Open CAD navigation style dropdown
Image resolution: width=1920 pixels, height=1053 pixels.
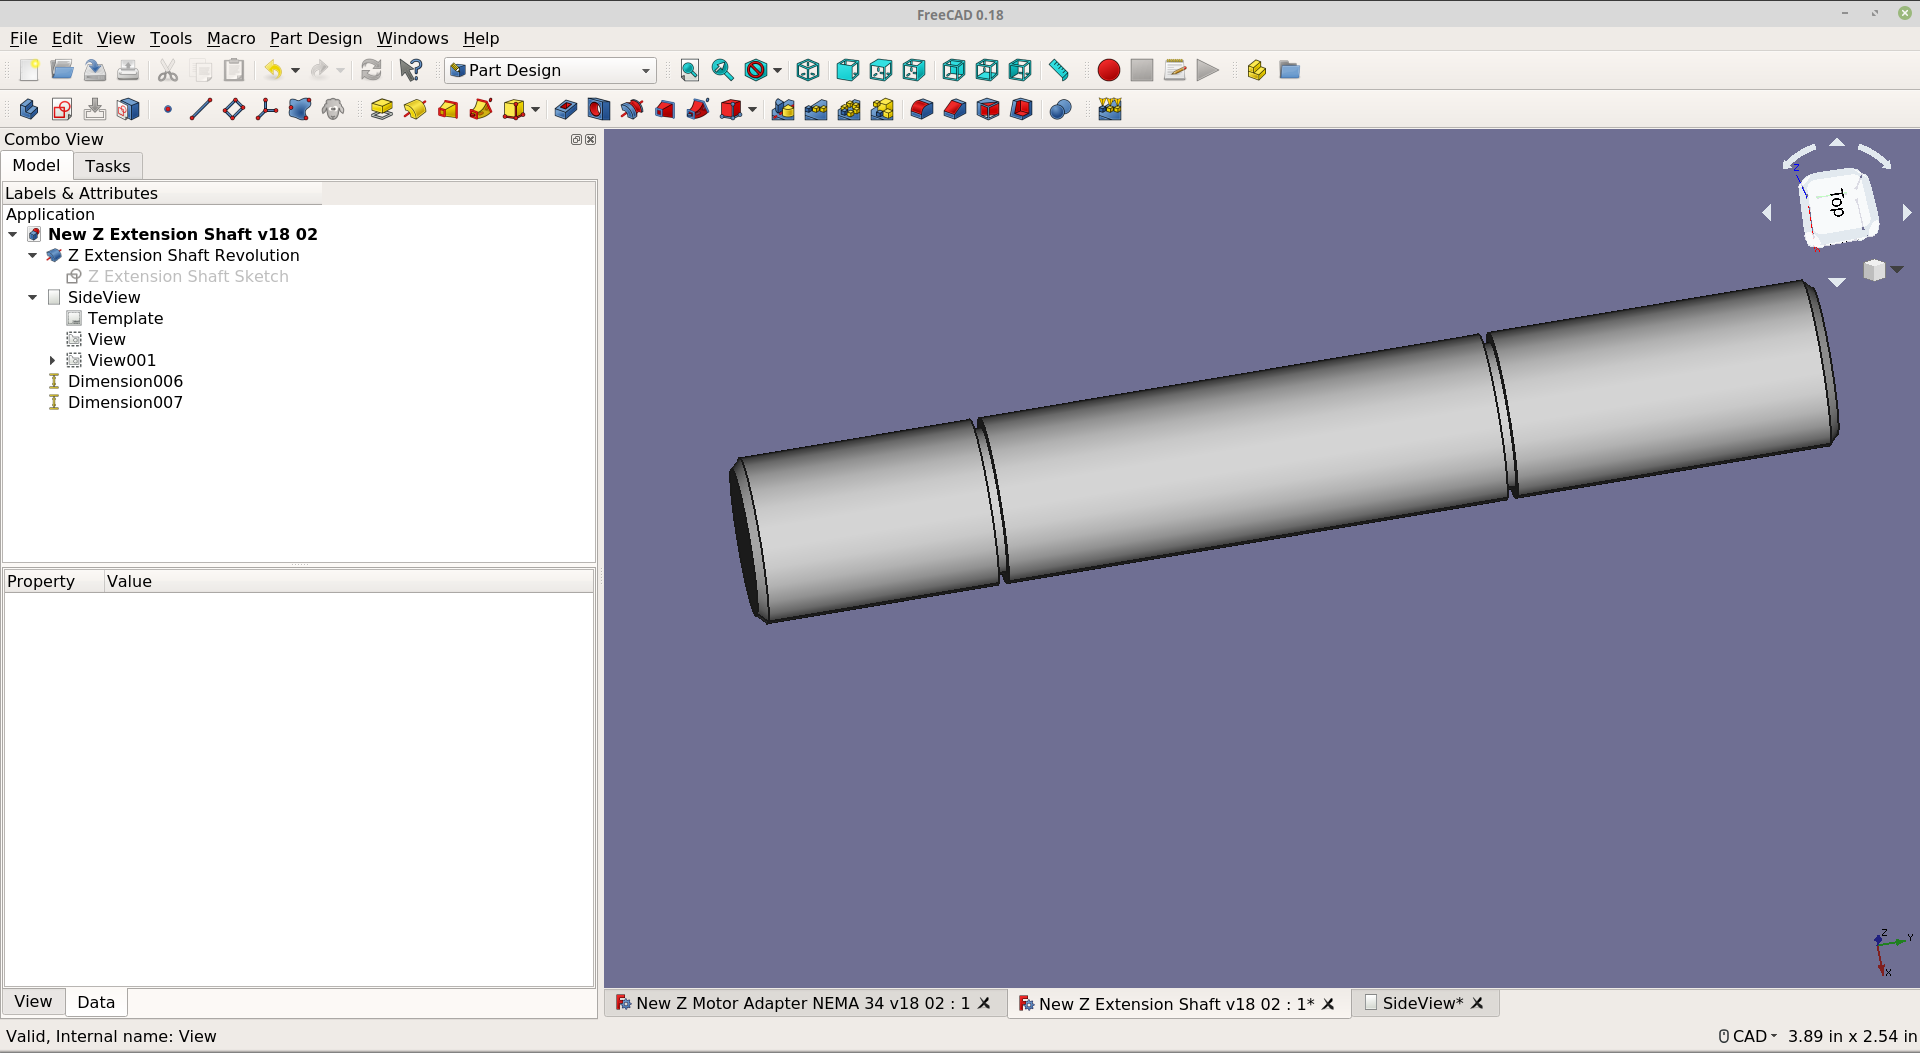tap(1748, 1036)
